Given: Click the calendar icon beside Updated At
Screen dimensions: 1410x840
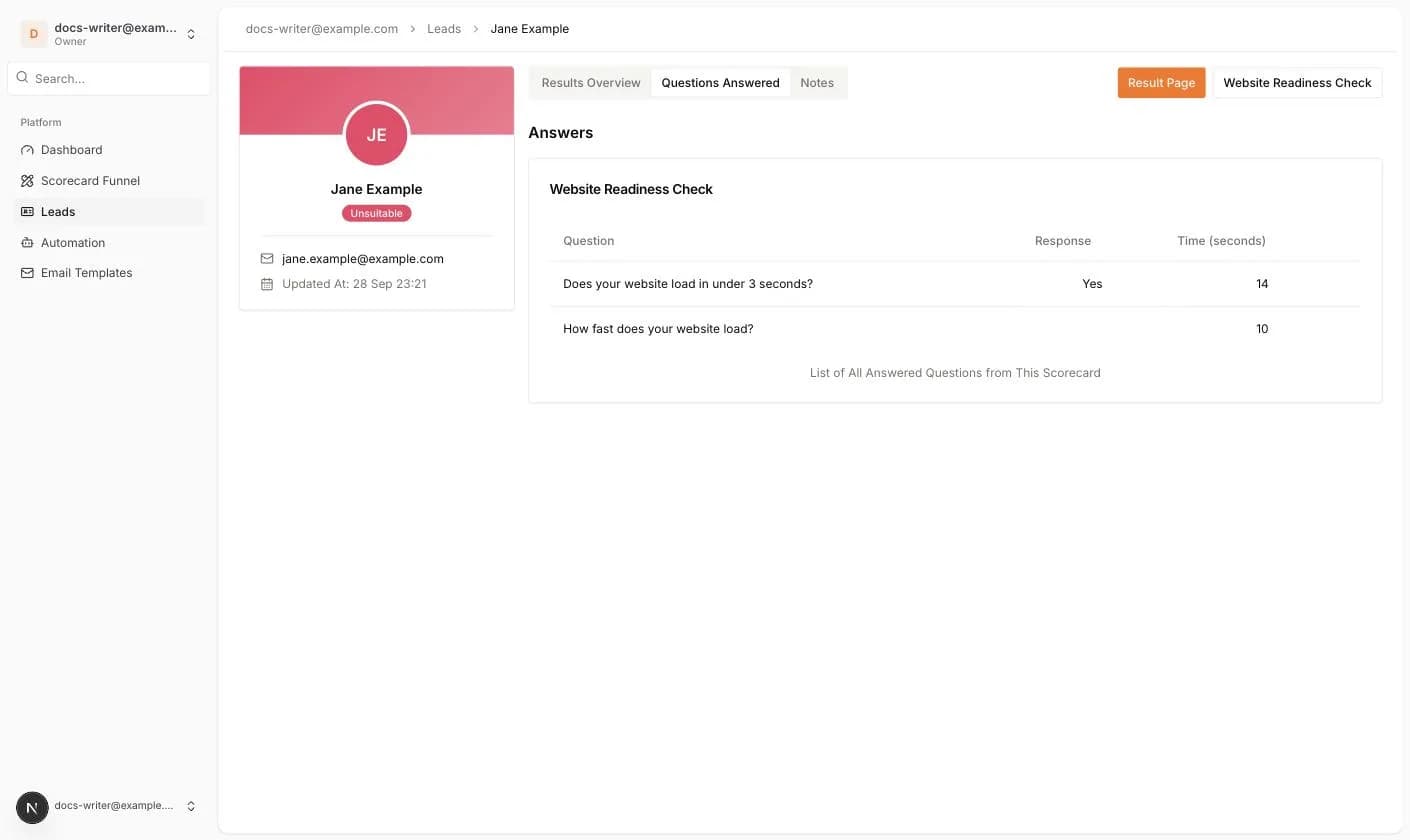Looking at the screenshot, I should (267, 284).
